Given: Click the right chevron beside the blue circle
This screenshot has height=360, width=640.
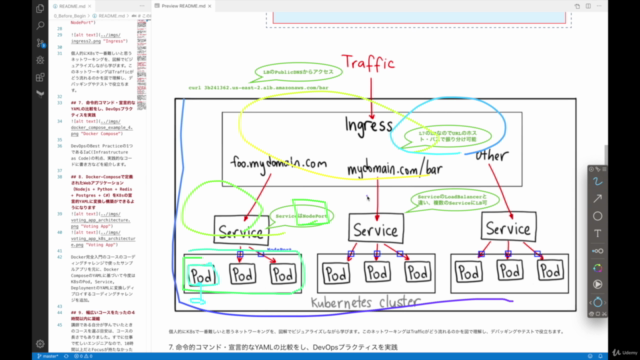Looking at the screenshot, I should point(604,302).
